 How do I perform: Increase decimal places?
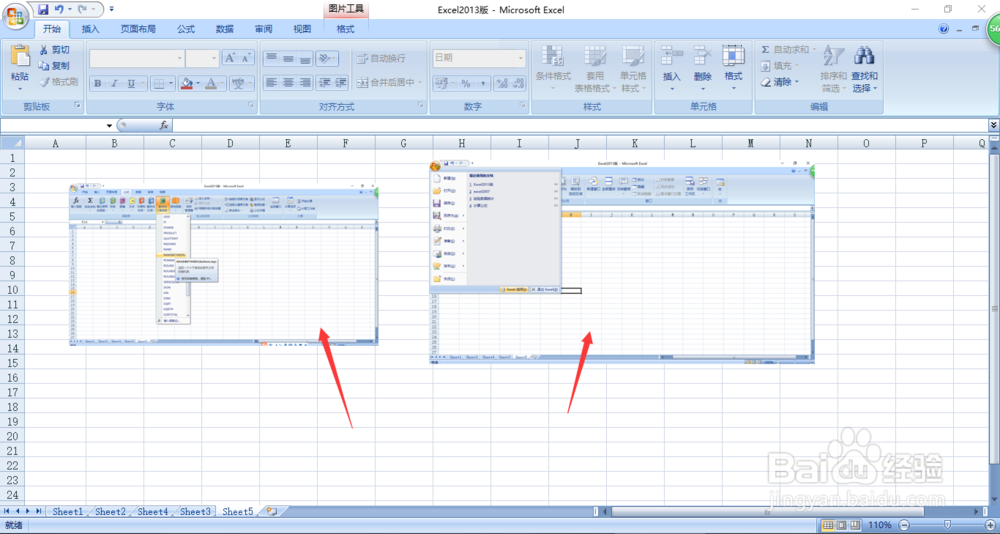501,83
